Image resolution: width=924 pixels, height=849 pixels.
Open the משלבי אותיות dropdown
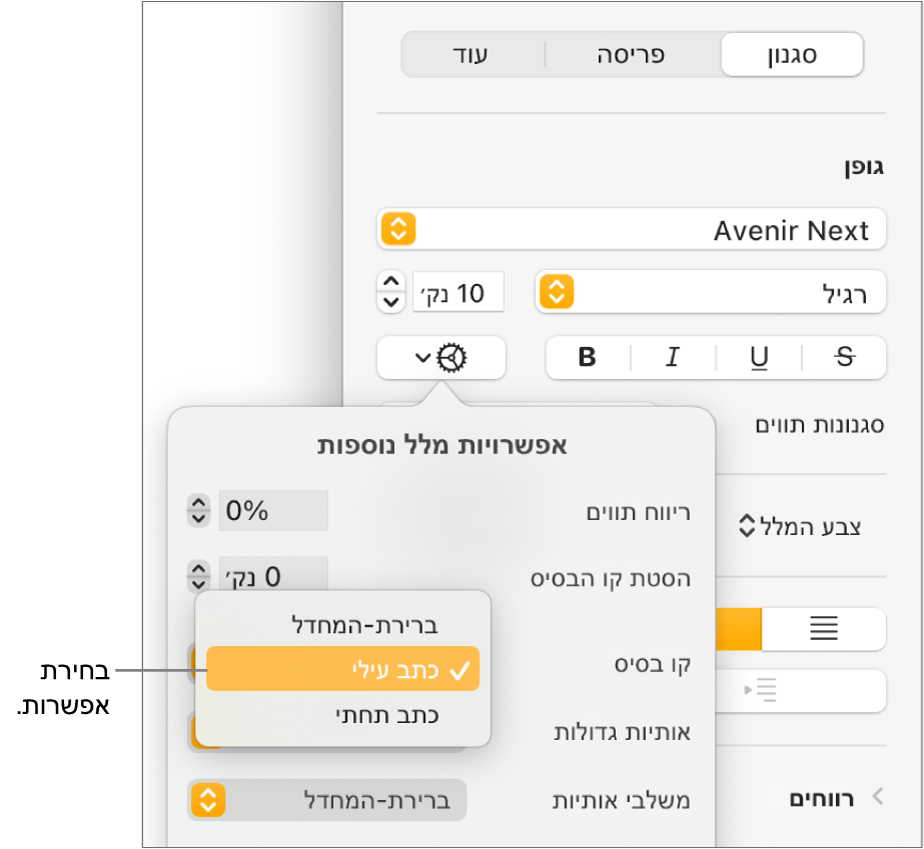(327, 800)
